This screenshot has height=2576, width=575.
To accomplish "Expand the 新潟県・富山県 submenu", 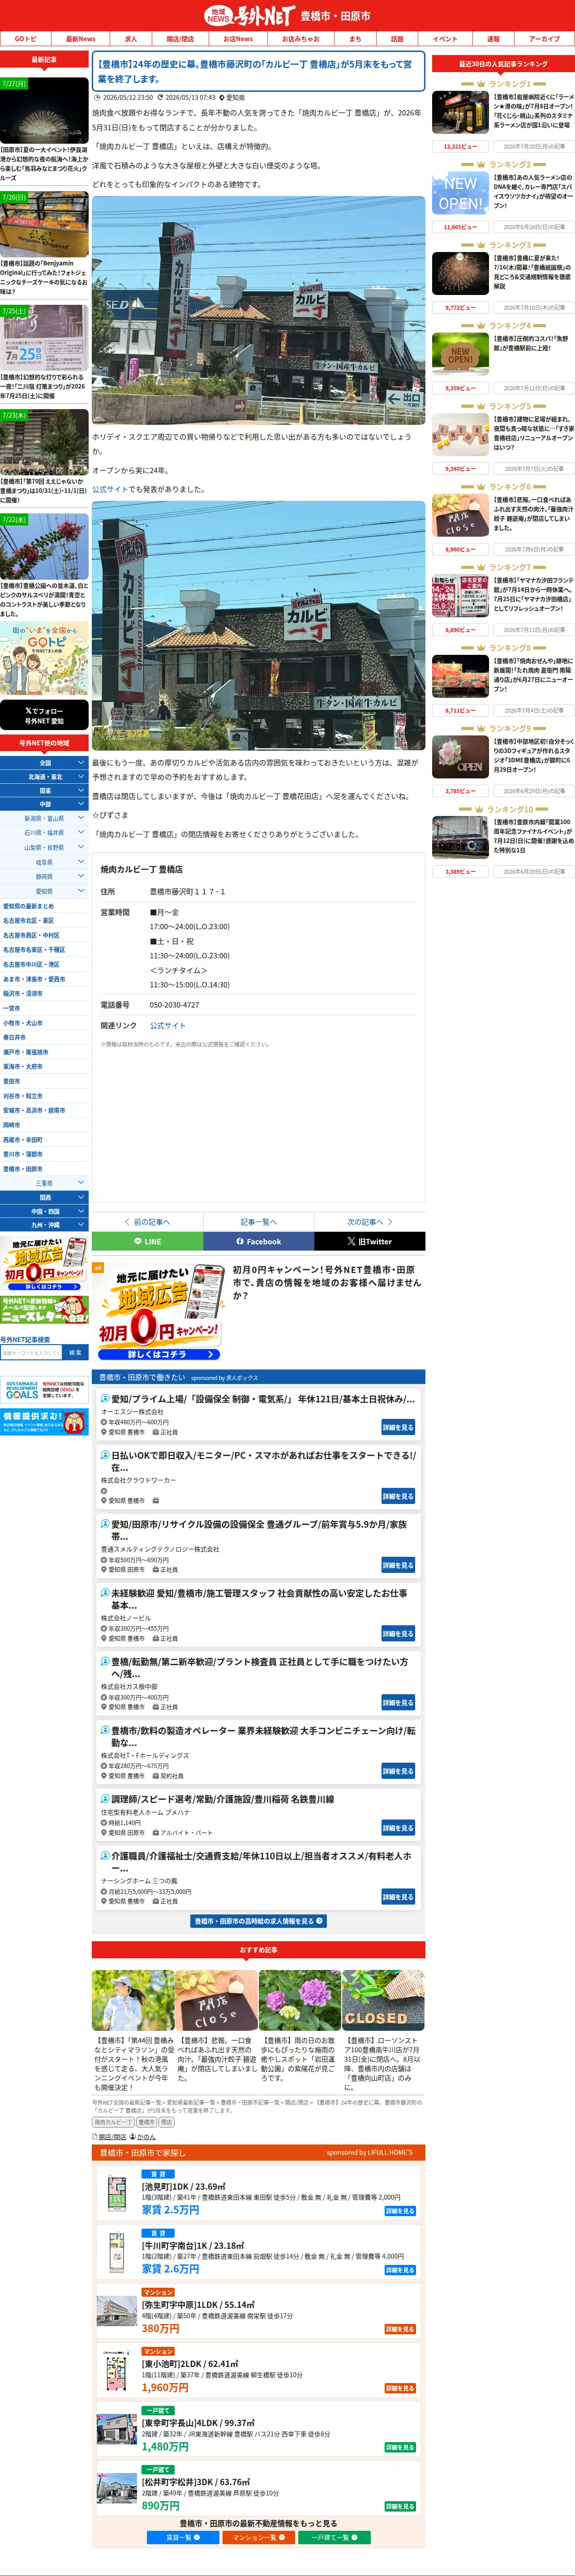I will click(x=44, y=818).
